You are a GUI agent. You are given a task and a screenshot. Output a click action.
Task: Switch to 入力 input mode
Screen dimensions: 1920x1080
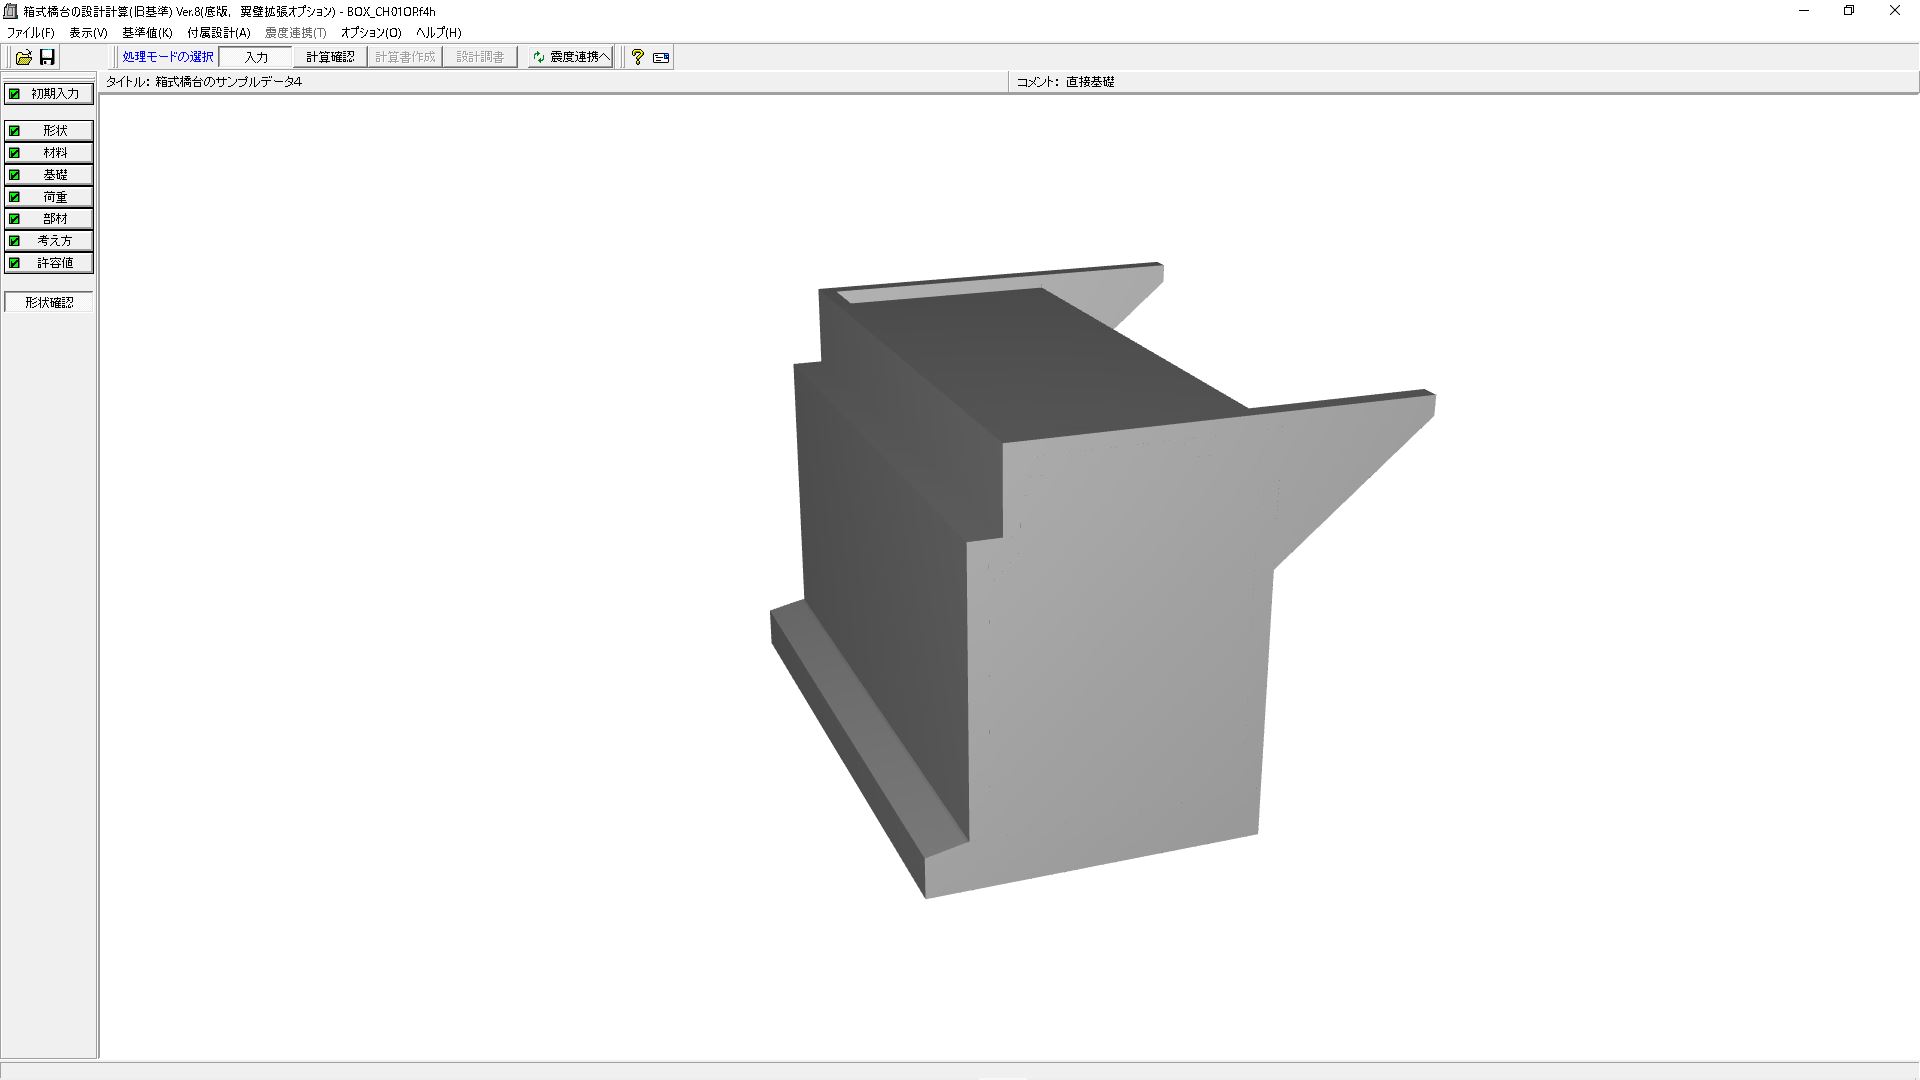pyautogui.click(x=256, y=57)
